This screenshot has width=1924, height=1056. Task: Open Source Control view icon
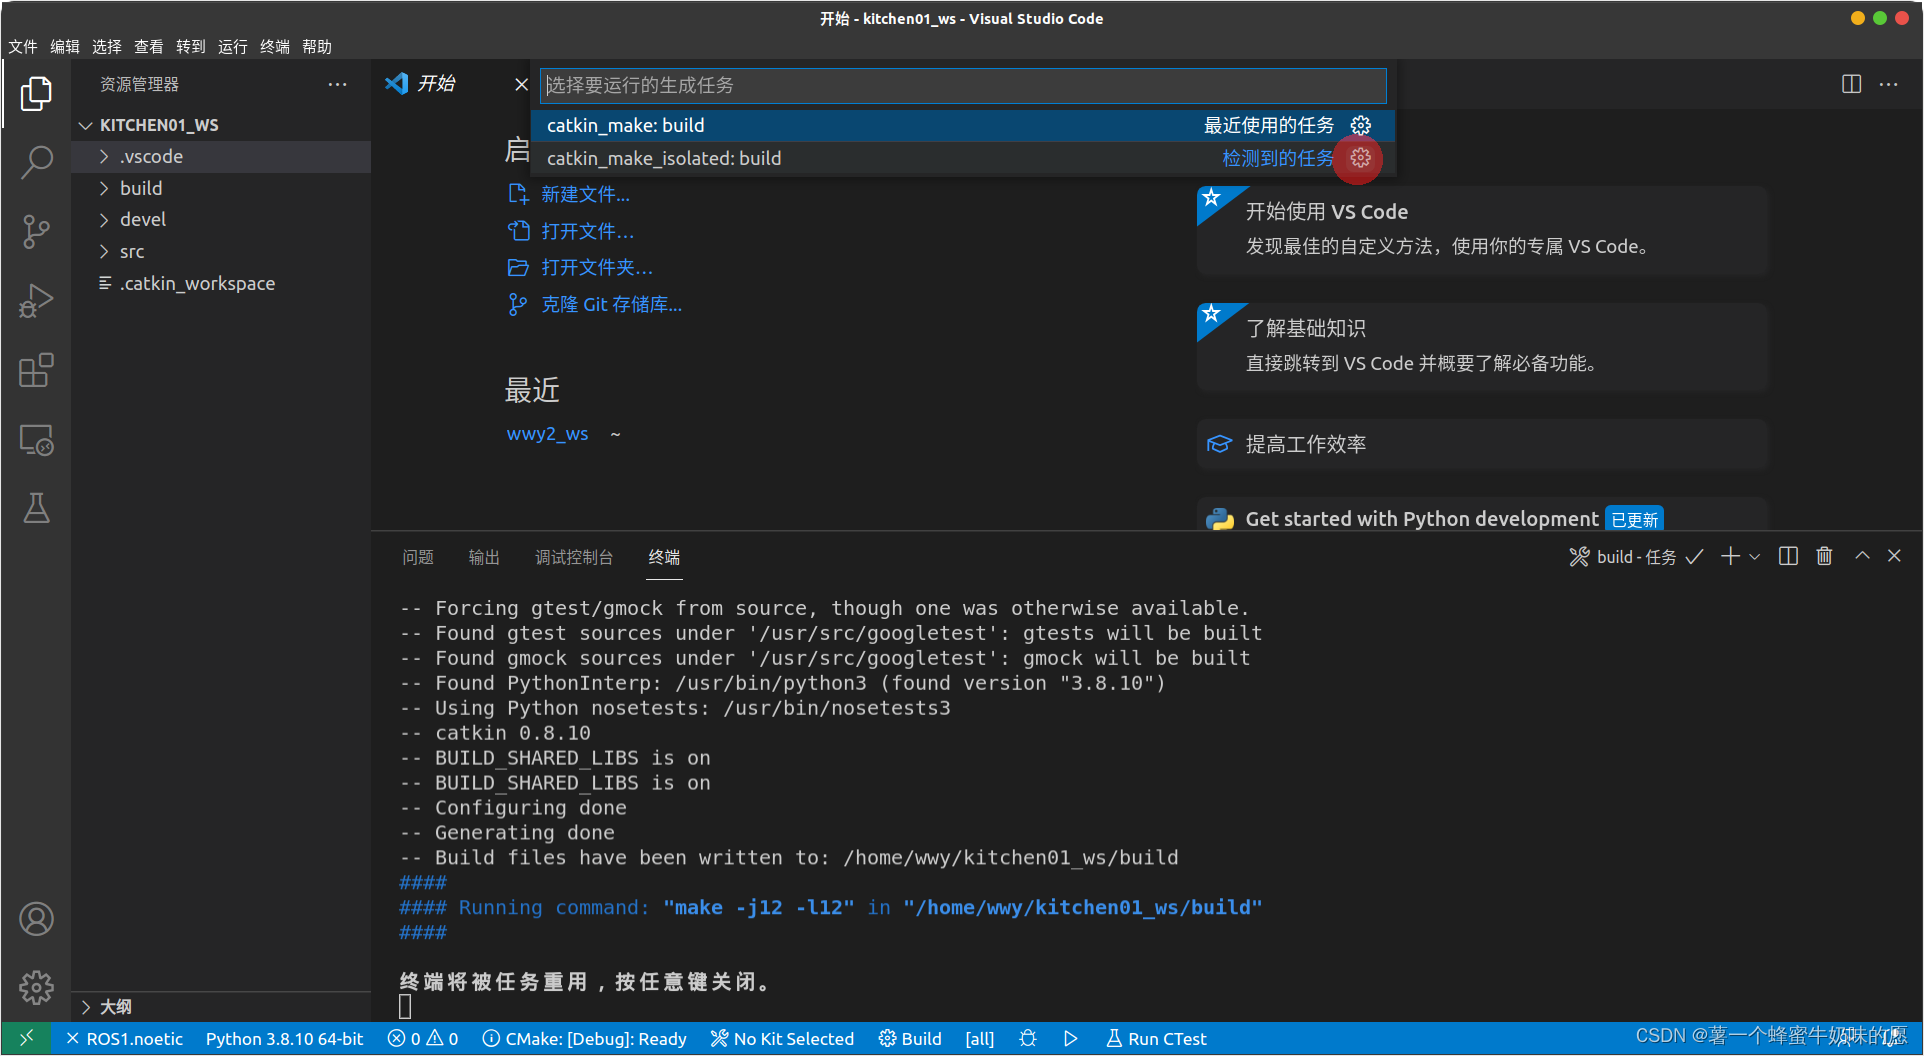pyautogui.click(x=36, y=231)
